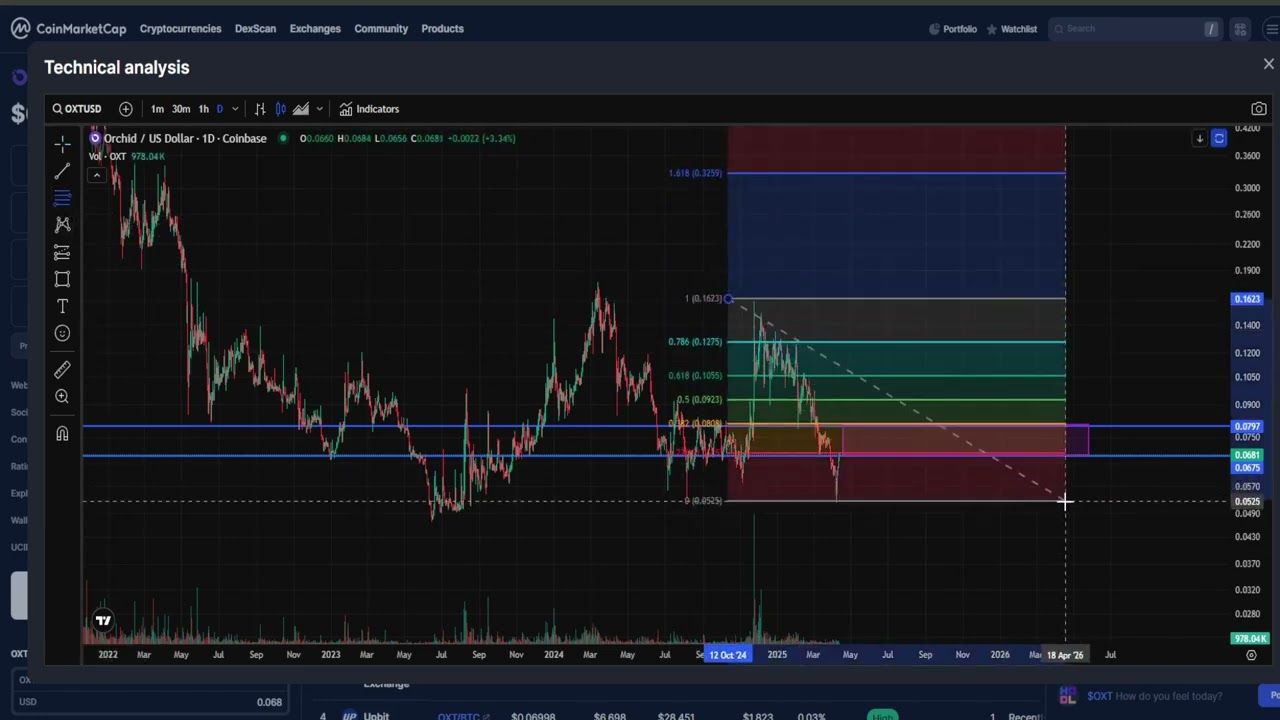This screenshot has width=1280, height=720.
Task: Open the Portfolio link
Action: [953, 29]
